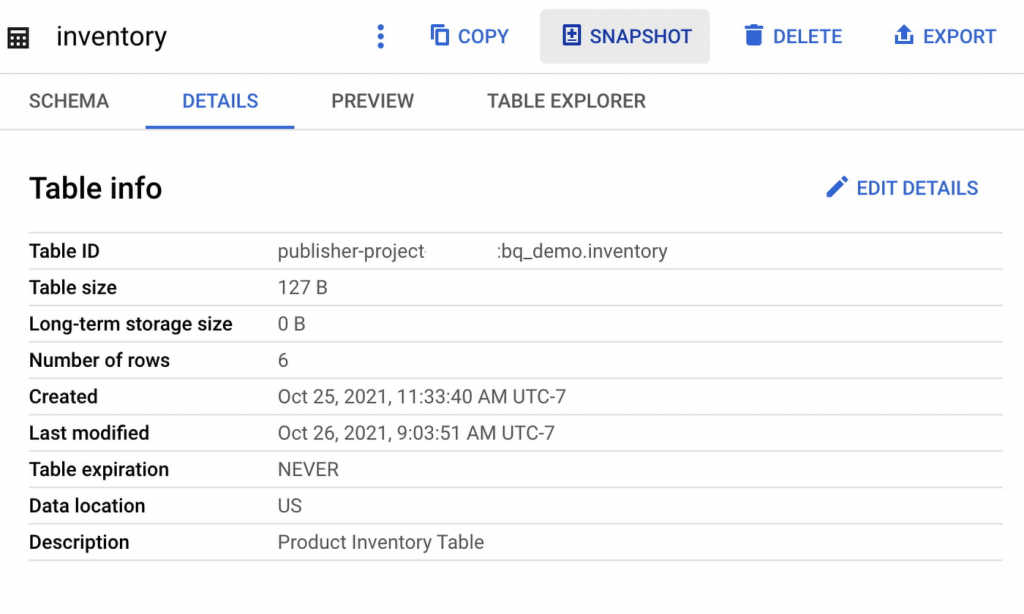Open the PREVIEW tab
This screenshot has height=614, width=1024.
coord(372,101)
